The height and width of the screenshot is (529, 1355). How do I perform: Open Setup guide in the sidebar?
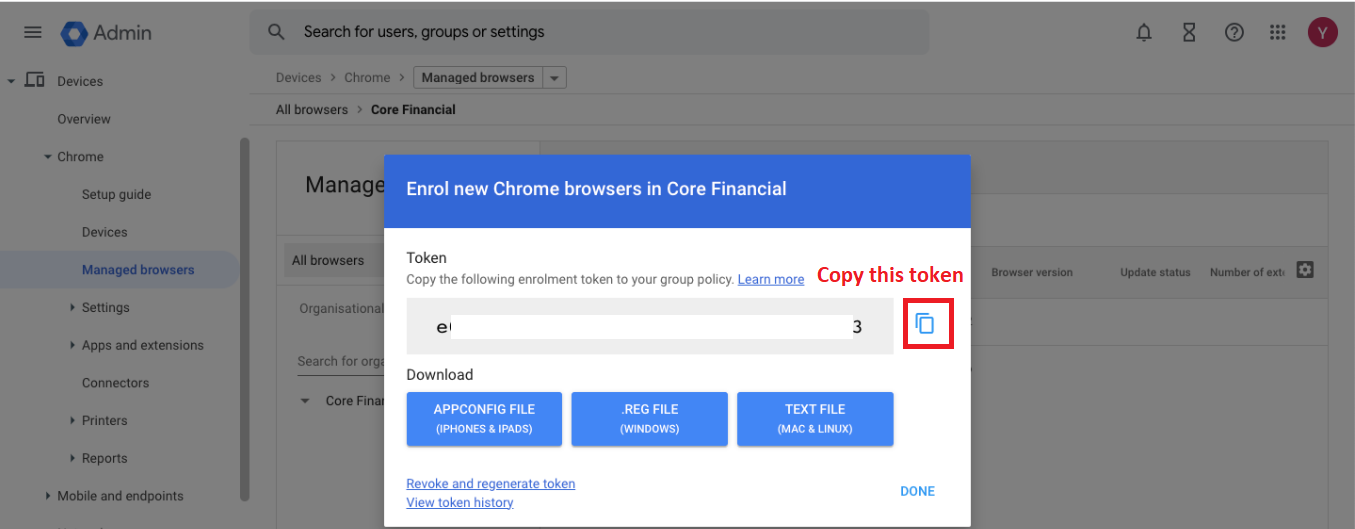point(116,194)
